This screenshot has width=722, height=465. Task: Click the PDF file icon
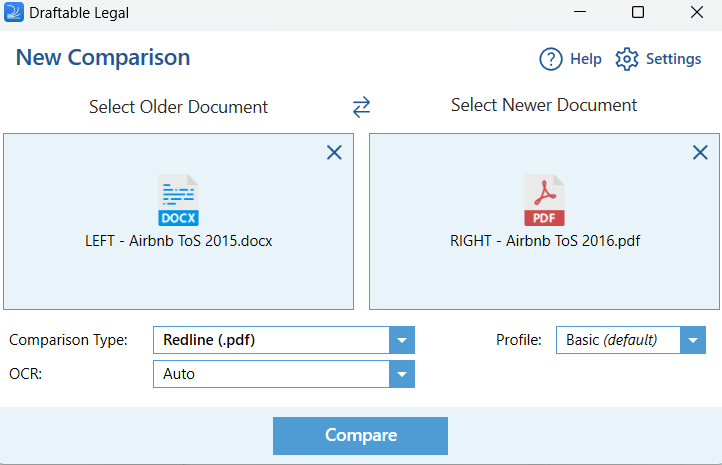point(544,200)
